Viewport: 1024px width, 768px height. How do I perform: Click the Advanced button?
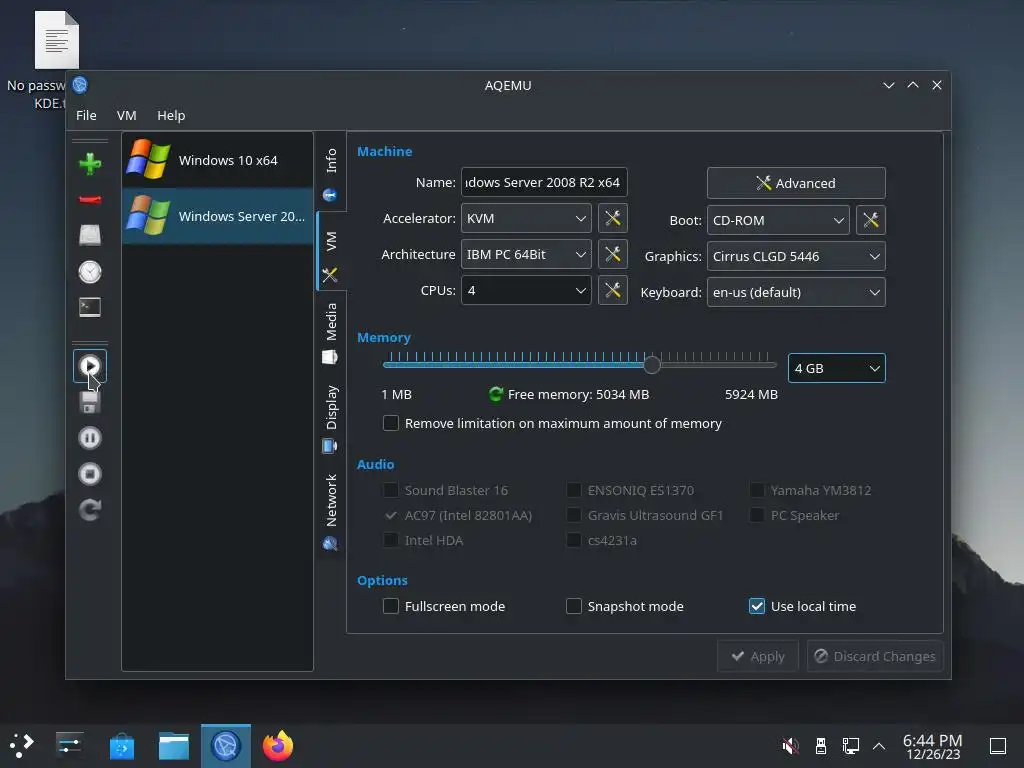(796, 183)
